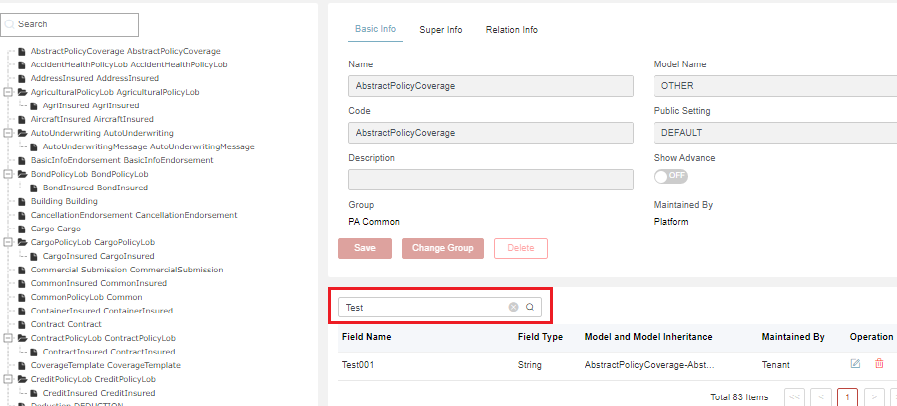Select Commercial Submission in the tree
Viewport: 897px width, 406px height.
pos(127,270)
